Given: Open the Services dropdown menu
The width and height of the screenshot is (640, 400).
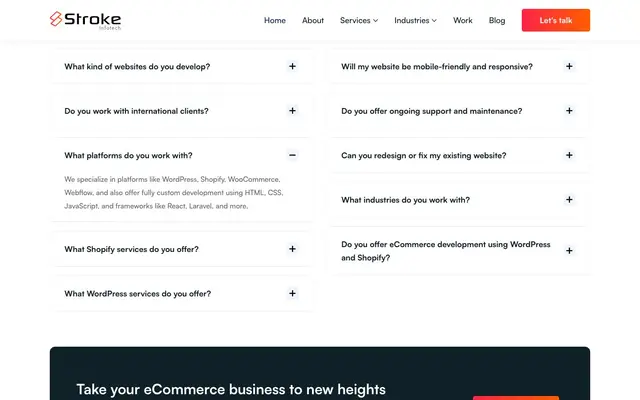Looking at the screenshot, I should click(359, 20).
